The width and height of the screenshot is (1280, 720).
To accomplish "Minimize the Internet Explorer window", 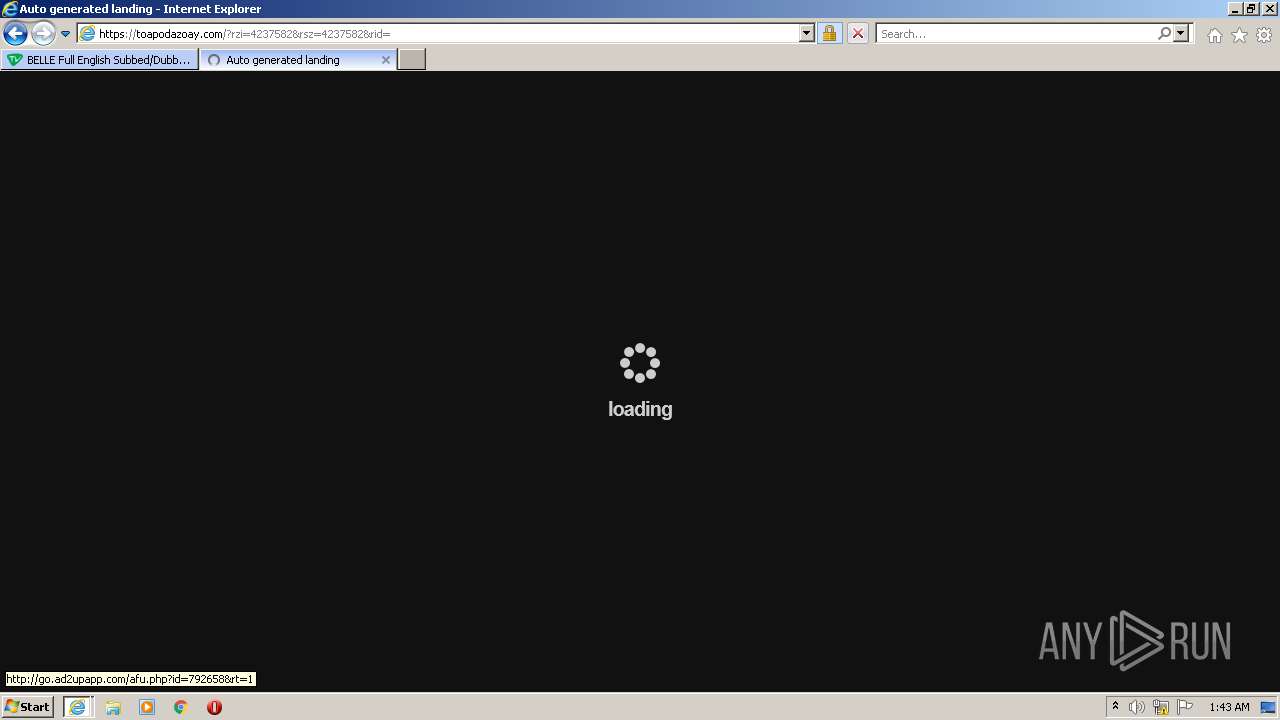I will [1235, 9].
